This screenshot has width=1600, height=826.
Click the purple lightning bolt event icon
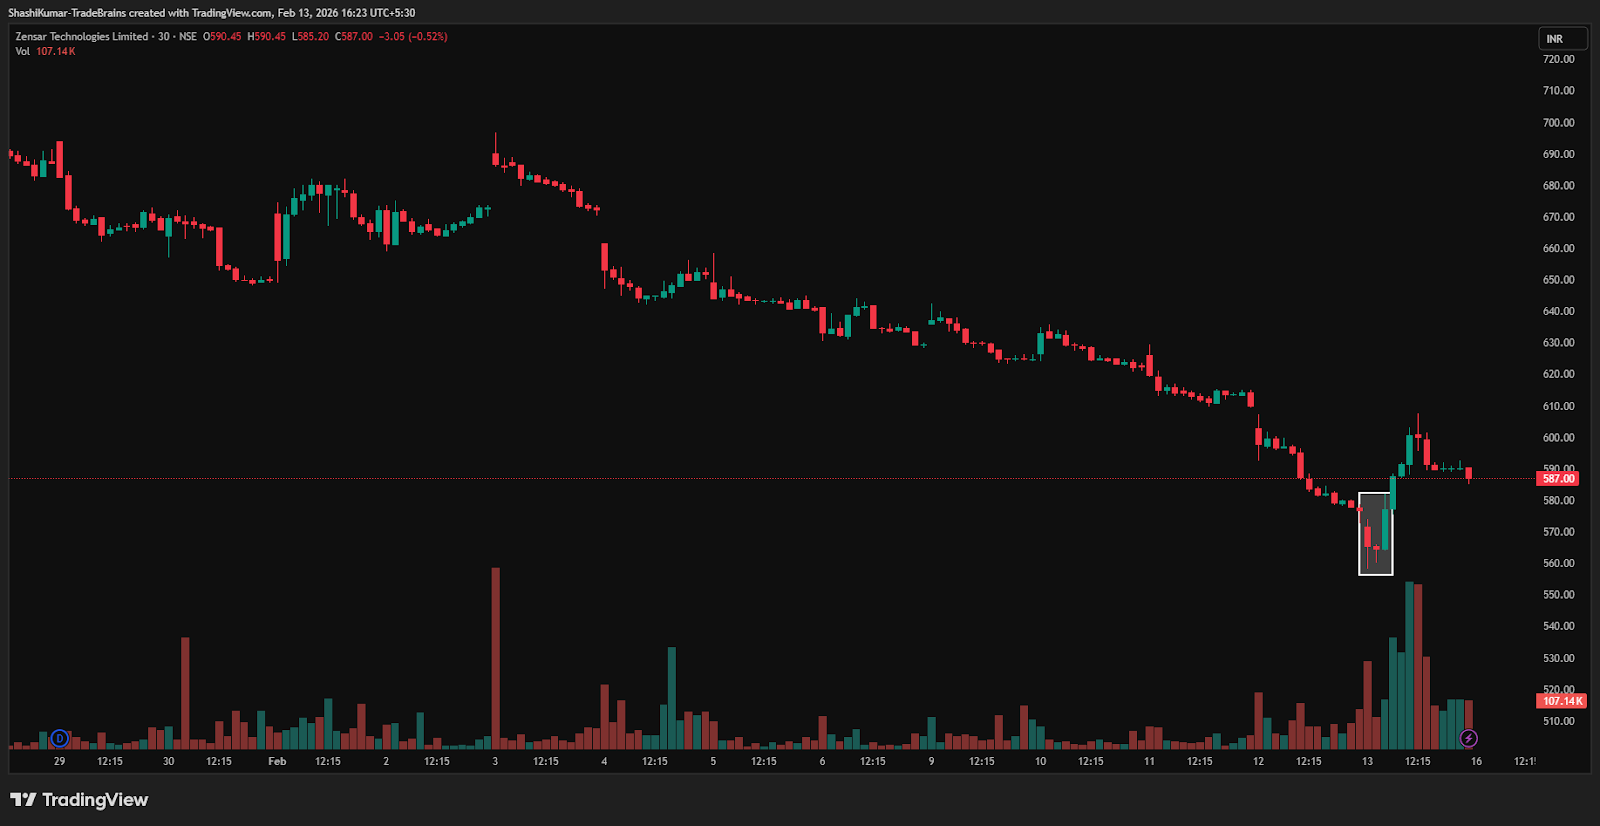pyautogui.click(x=1468, y=738)
